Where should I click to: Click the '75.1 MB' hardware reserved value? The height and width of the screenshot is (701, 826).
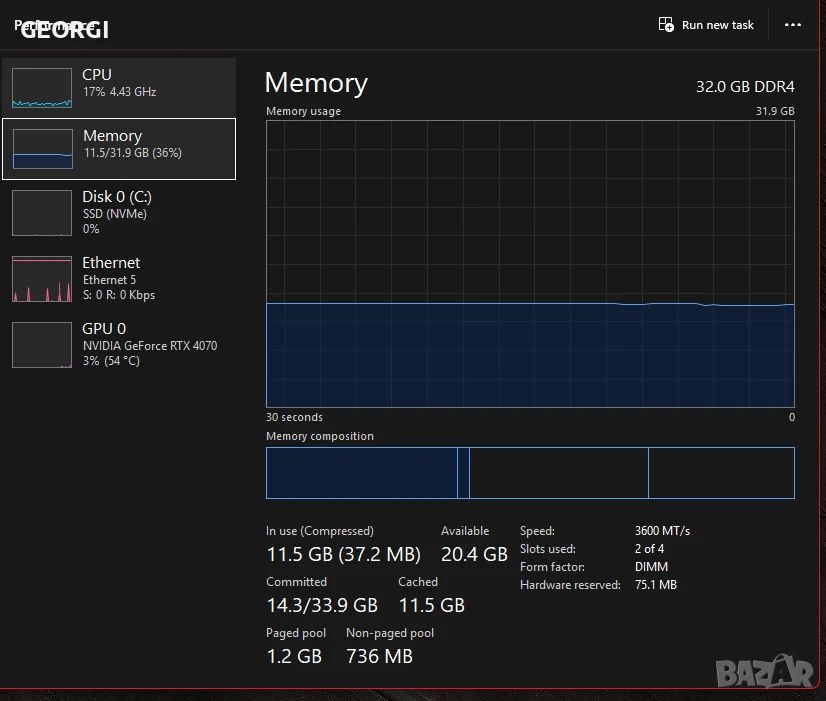tap(656, 585)
